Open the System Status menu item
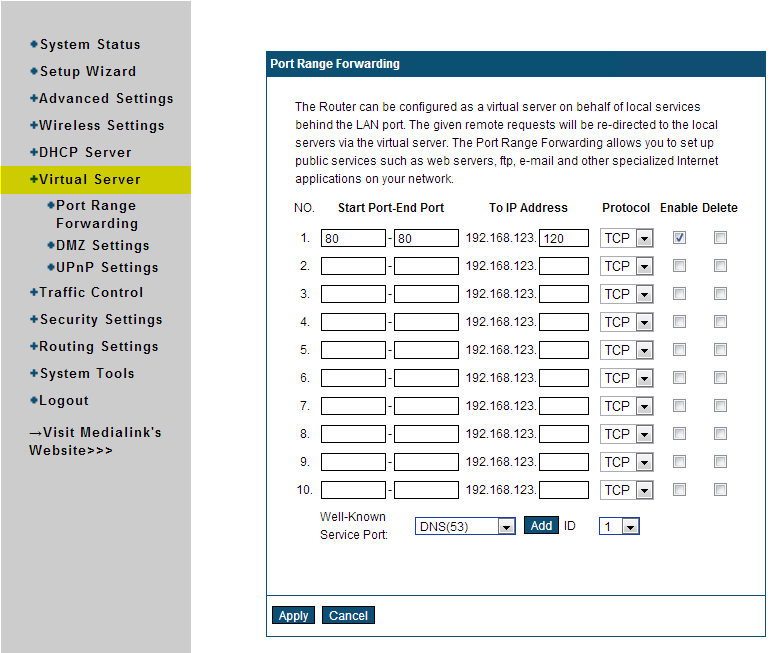Image resolution: width=782 pixels, height=653 pixels. tap(90, 45)
